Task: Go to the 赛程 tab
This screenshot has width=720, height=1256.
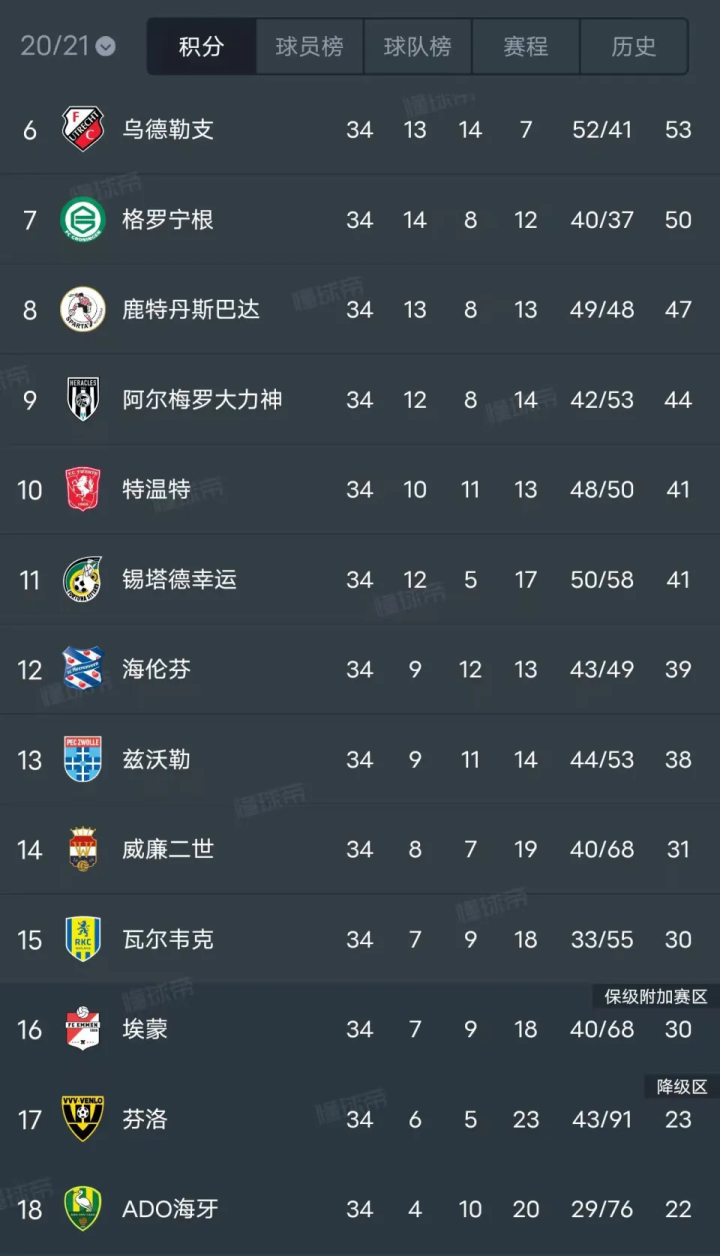Action: [x=525, y=46]
